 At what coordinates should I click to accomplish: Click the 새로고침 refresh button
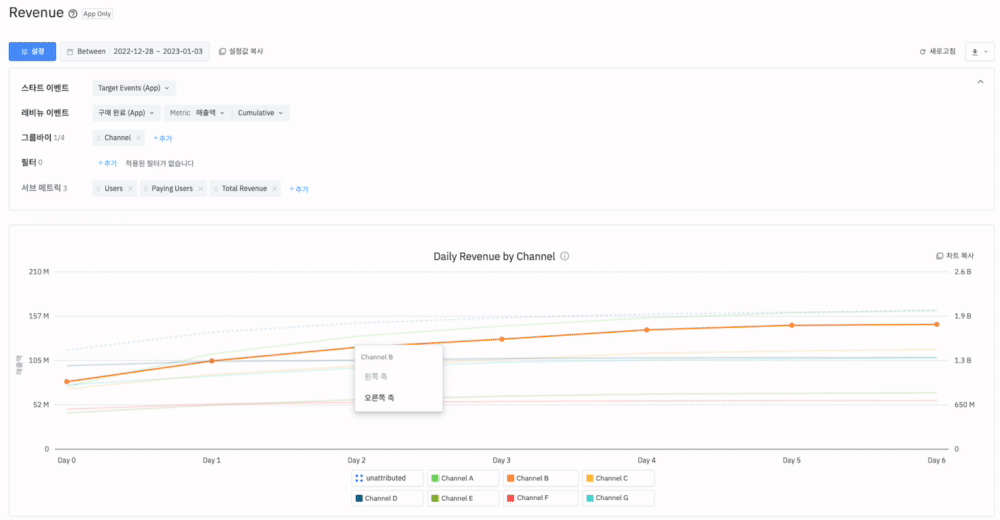[x=937, y=51]
